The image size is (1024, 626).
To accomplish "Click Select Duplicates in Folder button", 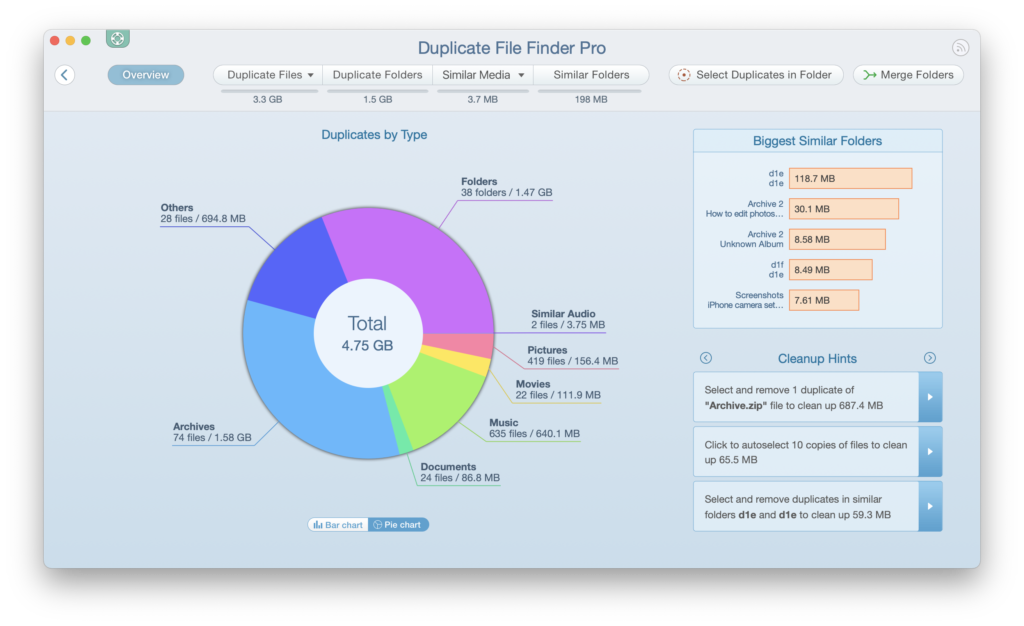I will point(756,75).
